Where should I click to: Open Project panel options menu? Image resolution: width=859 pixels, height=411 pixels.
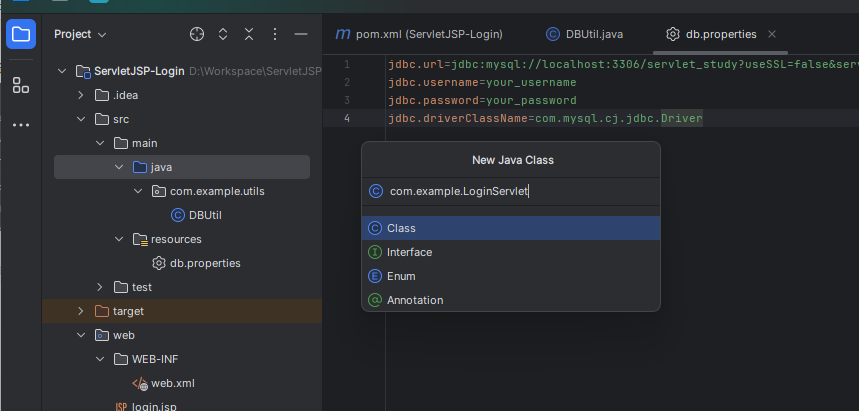[275, 34]
